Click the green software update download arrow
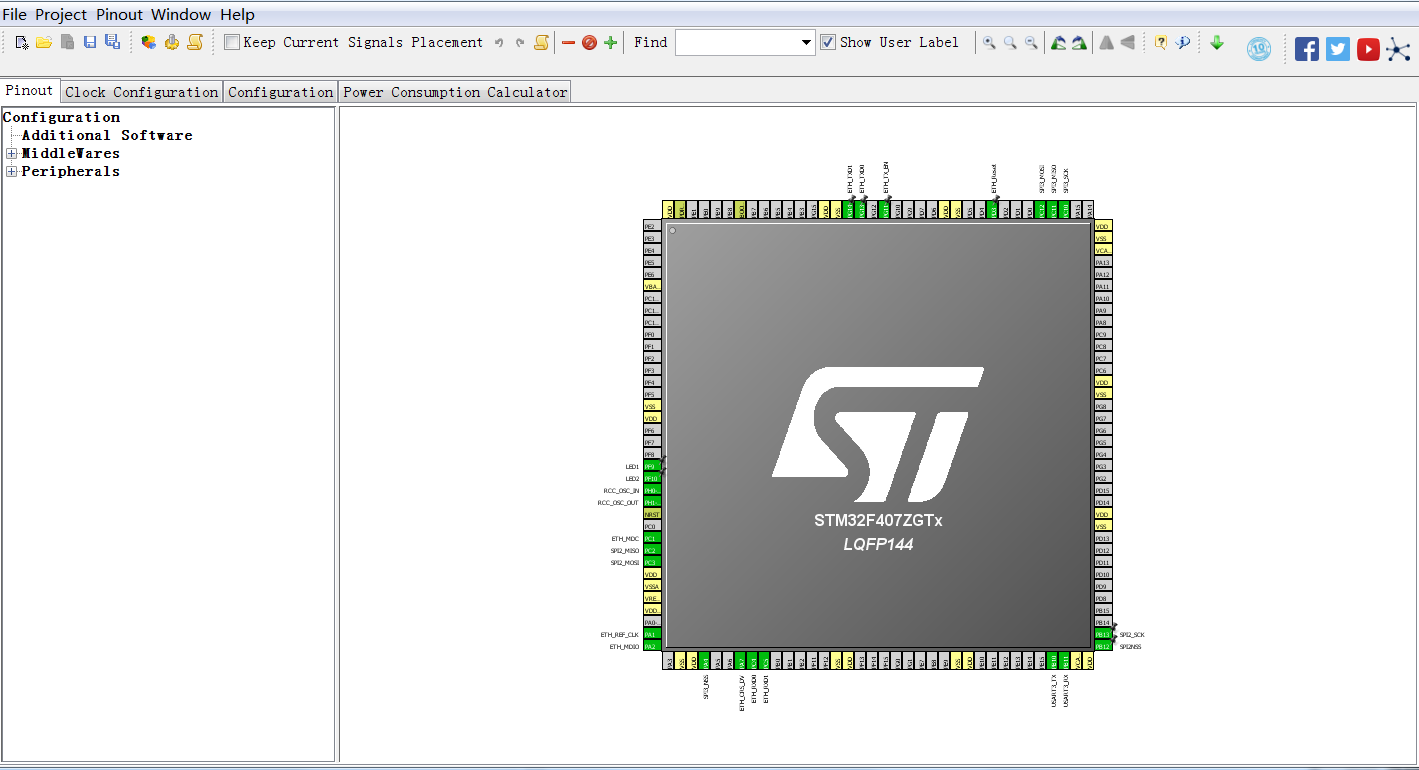Viewport: 1419px width, 770px height. (1217, 42)
